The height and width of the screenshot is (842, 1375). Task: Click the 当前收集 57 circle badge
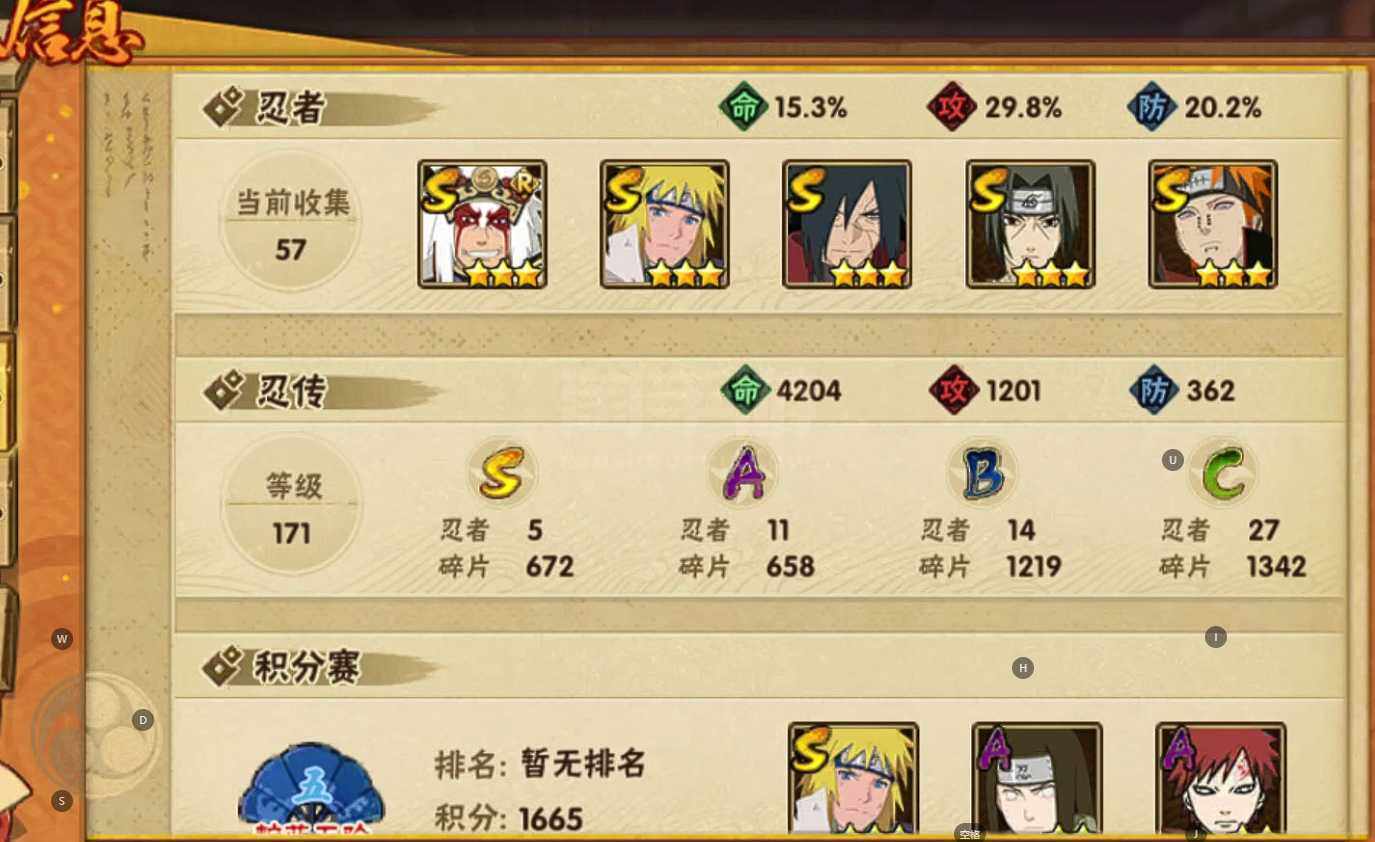[291, 222]
